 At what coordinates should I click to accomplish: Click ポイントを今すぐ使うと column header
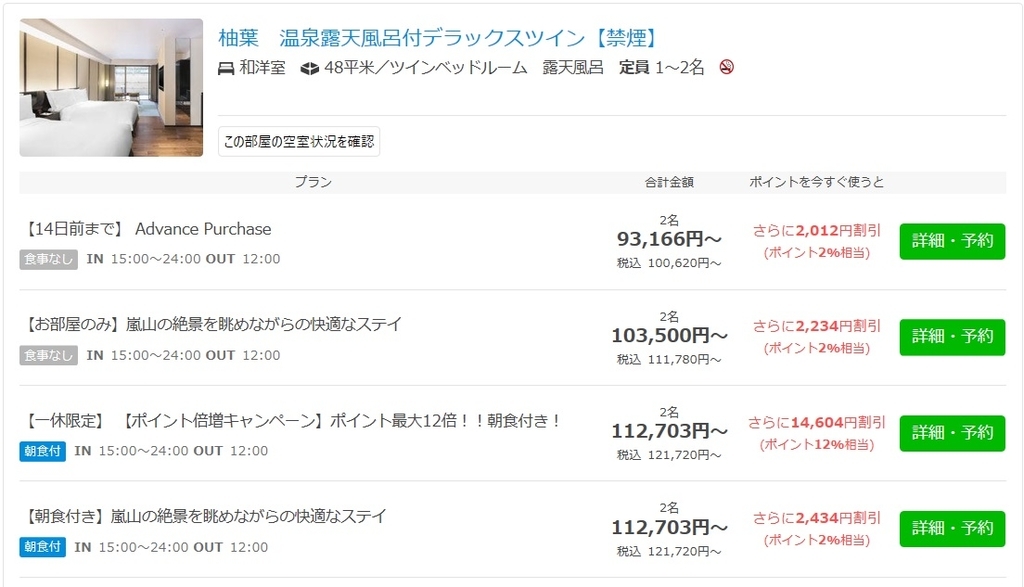[x=816, y=182]
